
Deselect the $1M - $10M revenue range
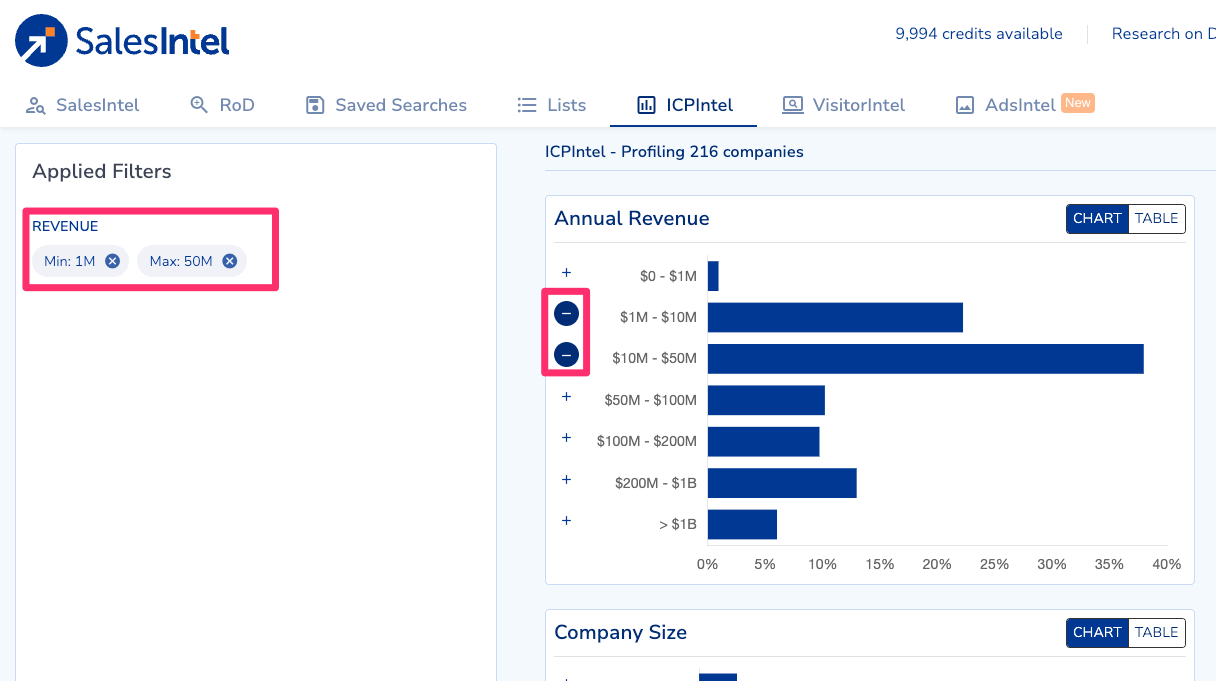click(566, 314)
